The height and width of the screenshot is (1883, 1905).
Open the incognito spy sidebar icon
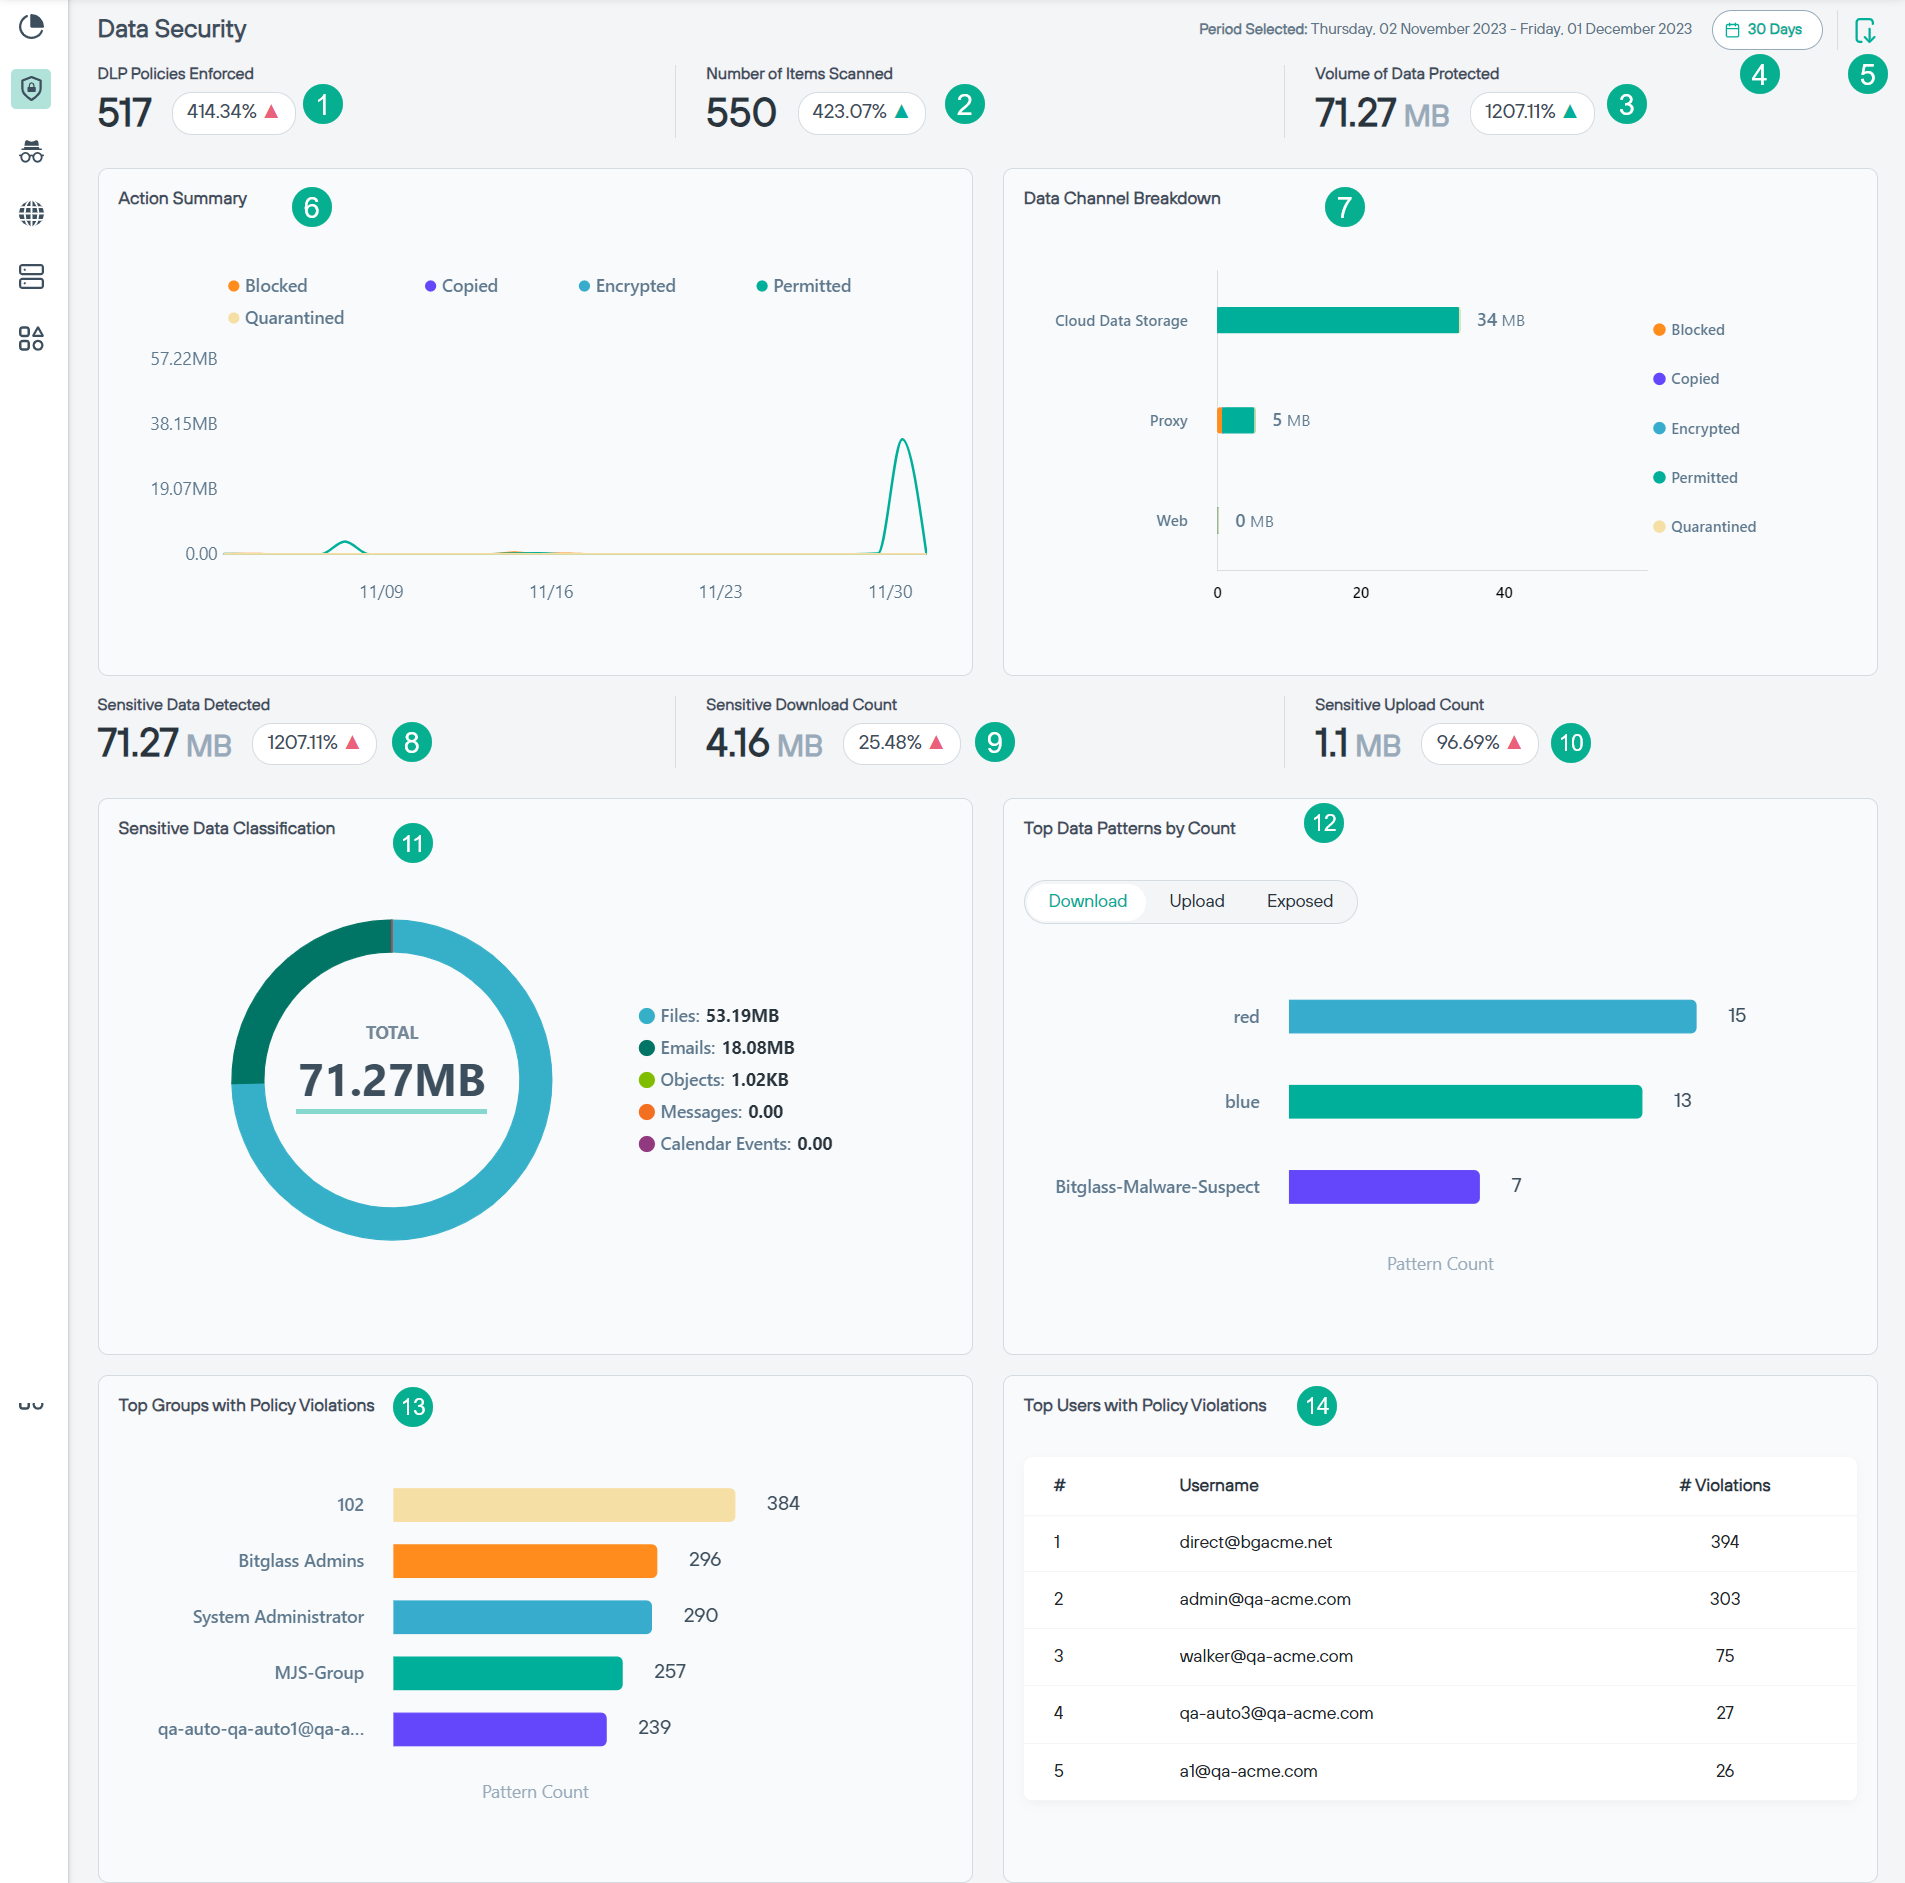click(32, 152)
